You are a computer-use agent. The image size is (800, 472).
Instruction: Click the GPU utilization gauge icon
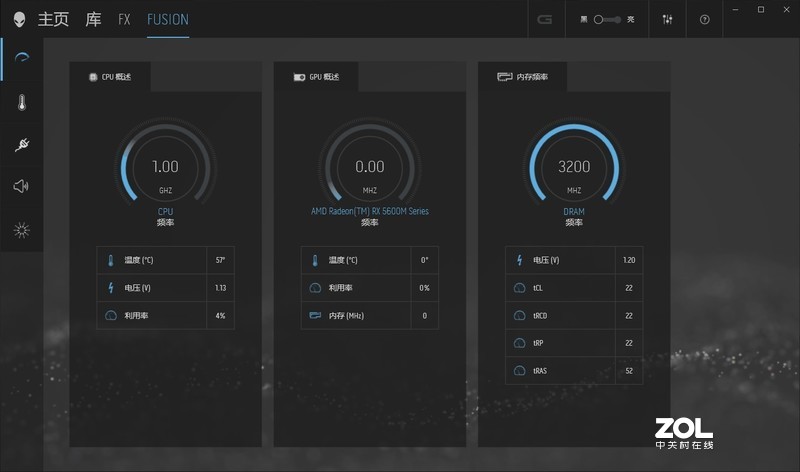point(315,288)
